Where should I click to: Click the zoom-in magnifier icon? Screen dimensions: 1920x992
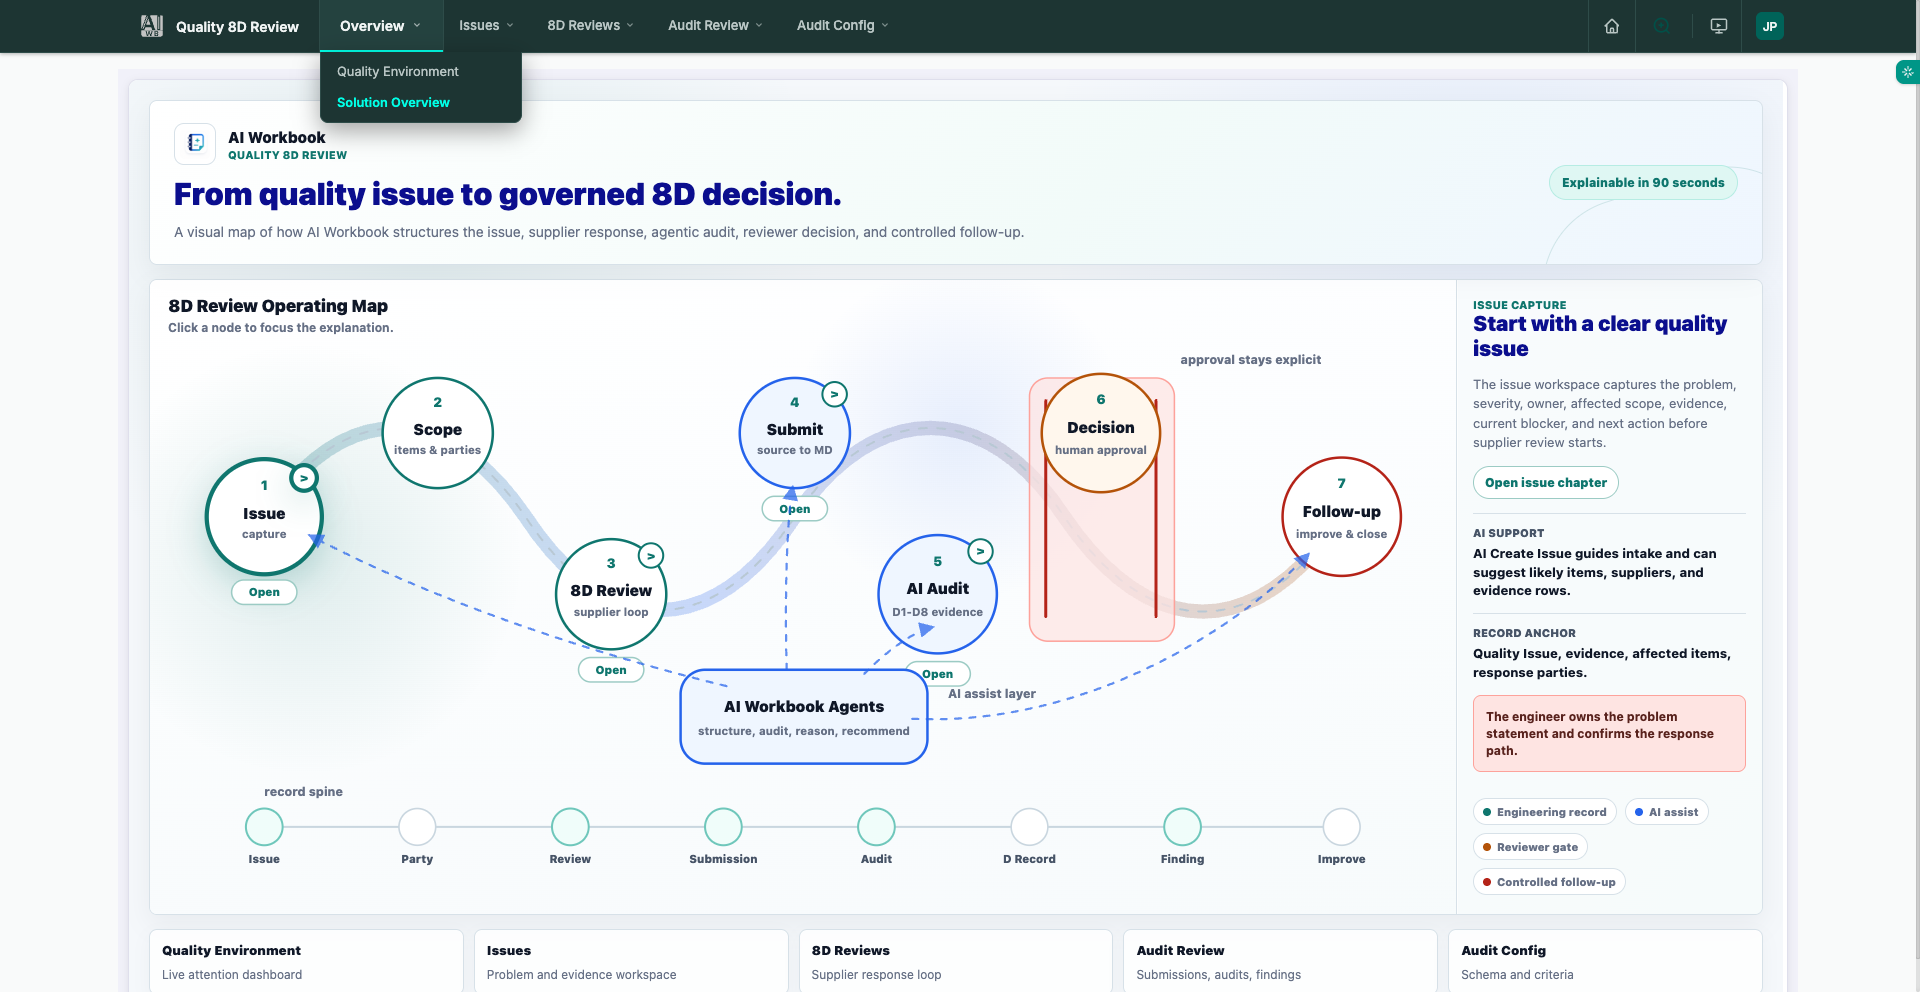(1662, 26)
